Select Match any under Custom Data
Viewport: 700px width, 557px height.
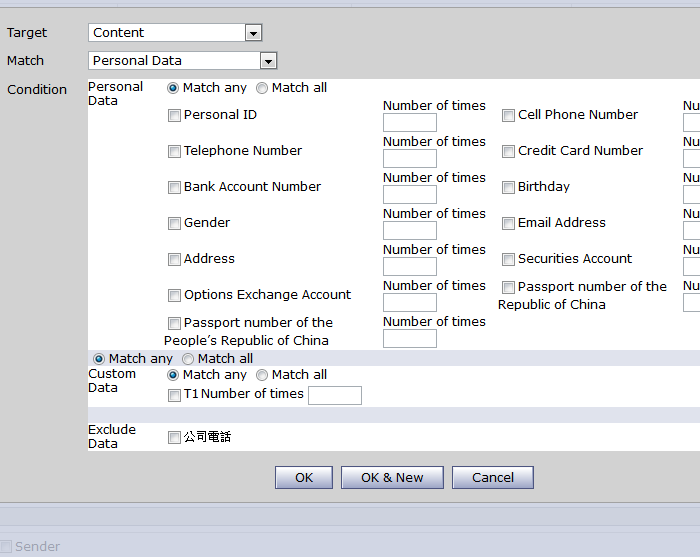point(174,375)
